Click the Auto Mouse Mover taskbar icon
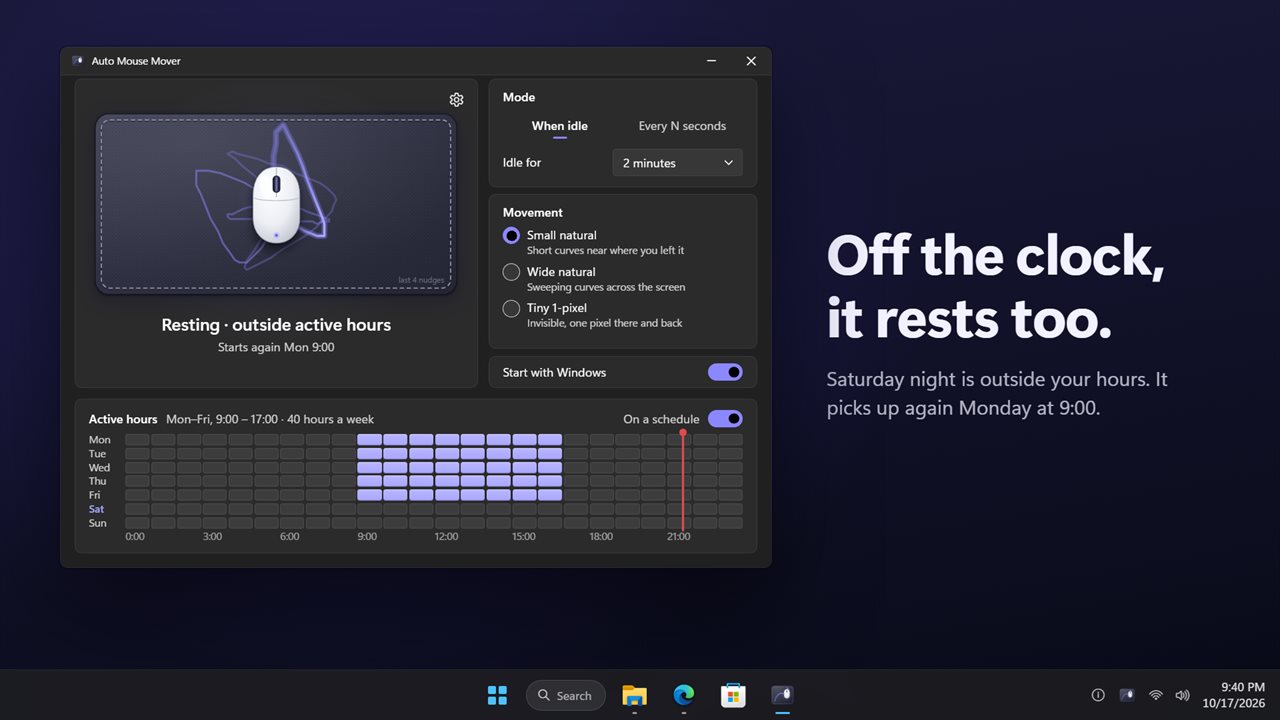Screen dimensions: 1280x720 [782, 695]
